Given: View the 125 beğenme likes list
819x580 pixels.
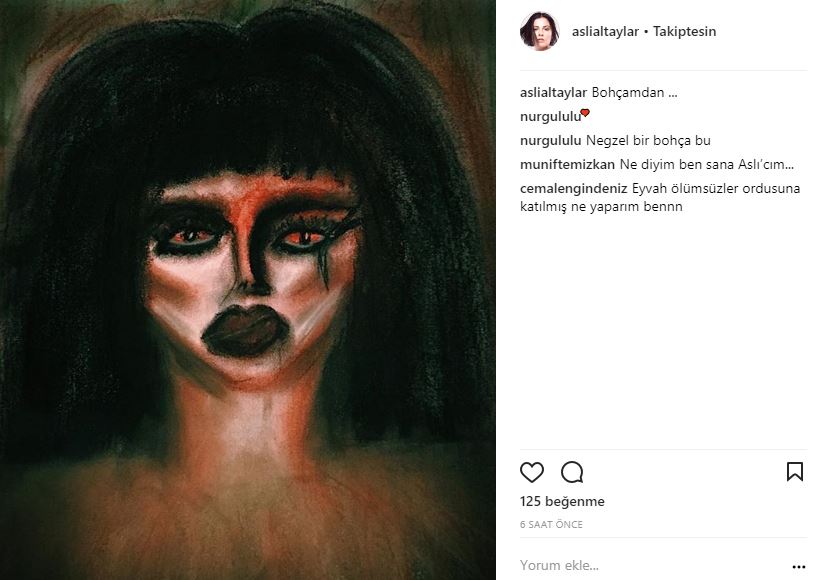Looking at the screenshot, I should coord(562,502).
